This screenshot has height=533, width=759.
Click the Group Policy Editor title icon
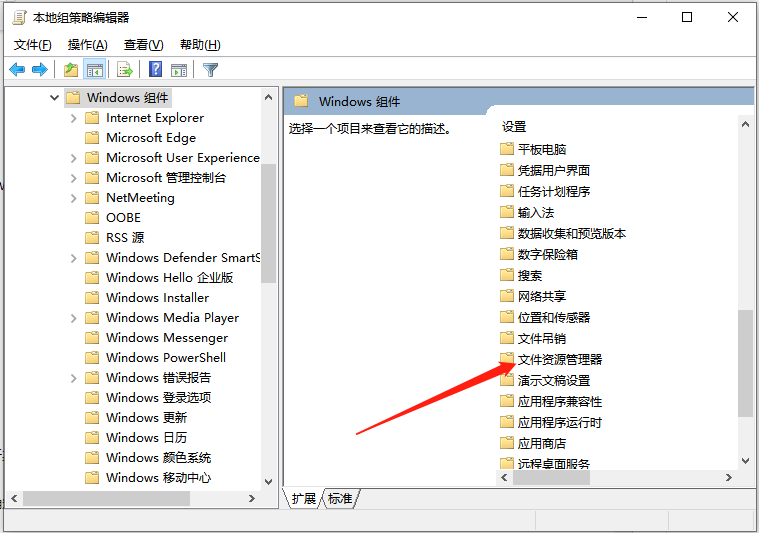click(19, 17)
